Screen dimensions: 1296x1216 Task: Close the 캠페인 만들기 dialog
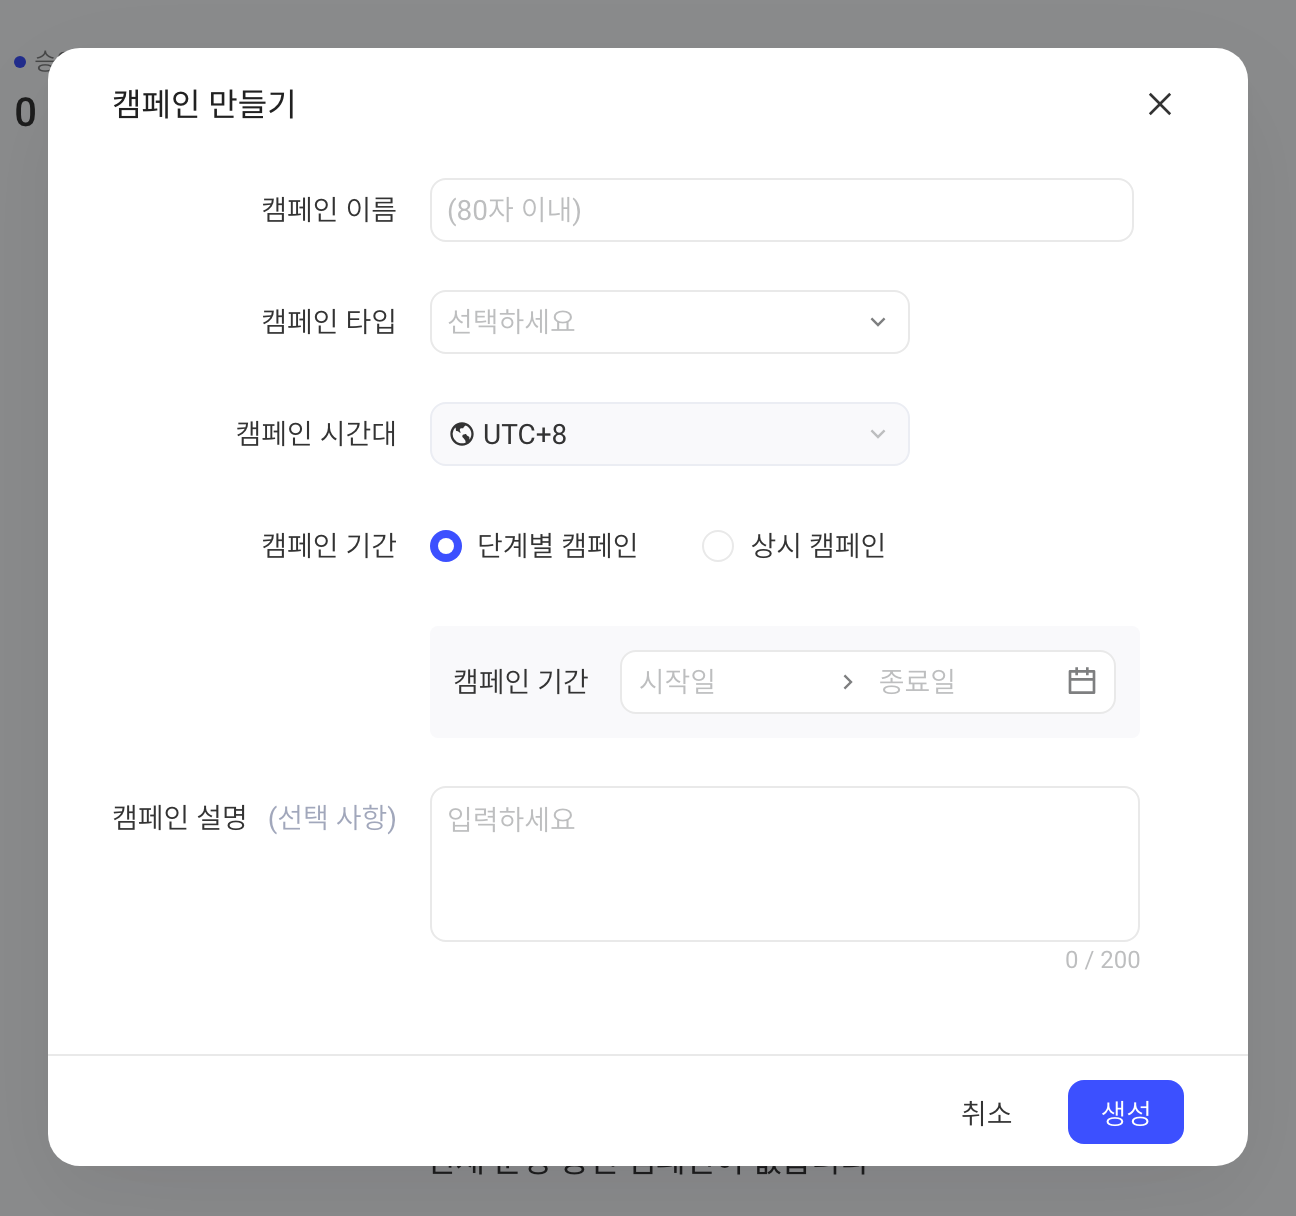point(1160,104)
